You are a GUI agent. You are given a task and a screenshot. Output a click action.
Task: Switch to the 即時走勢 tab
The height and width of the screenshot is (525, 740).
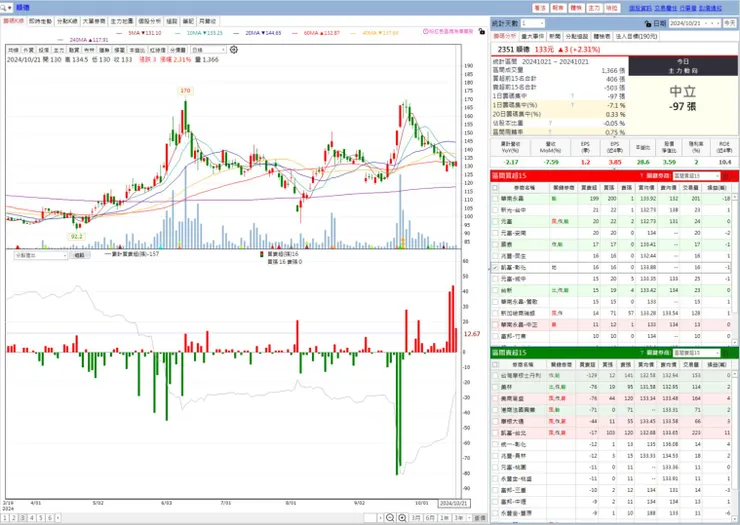coord(41,21)
